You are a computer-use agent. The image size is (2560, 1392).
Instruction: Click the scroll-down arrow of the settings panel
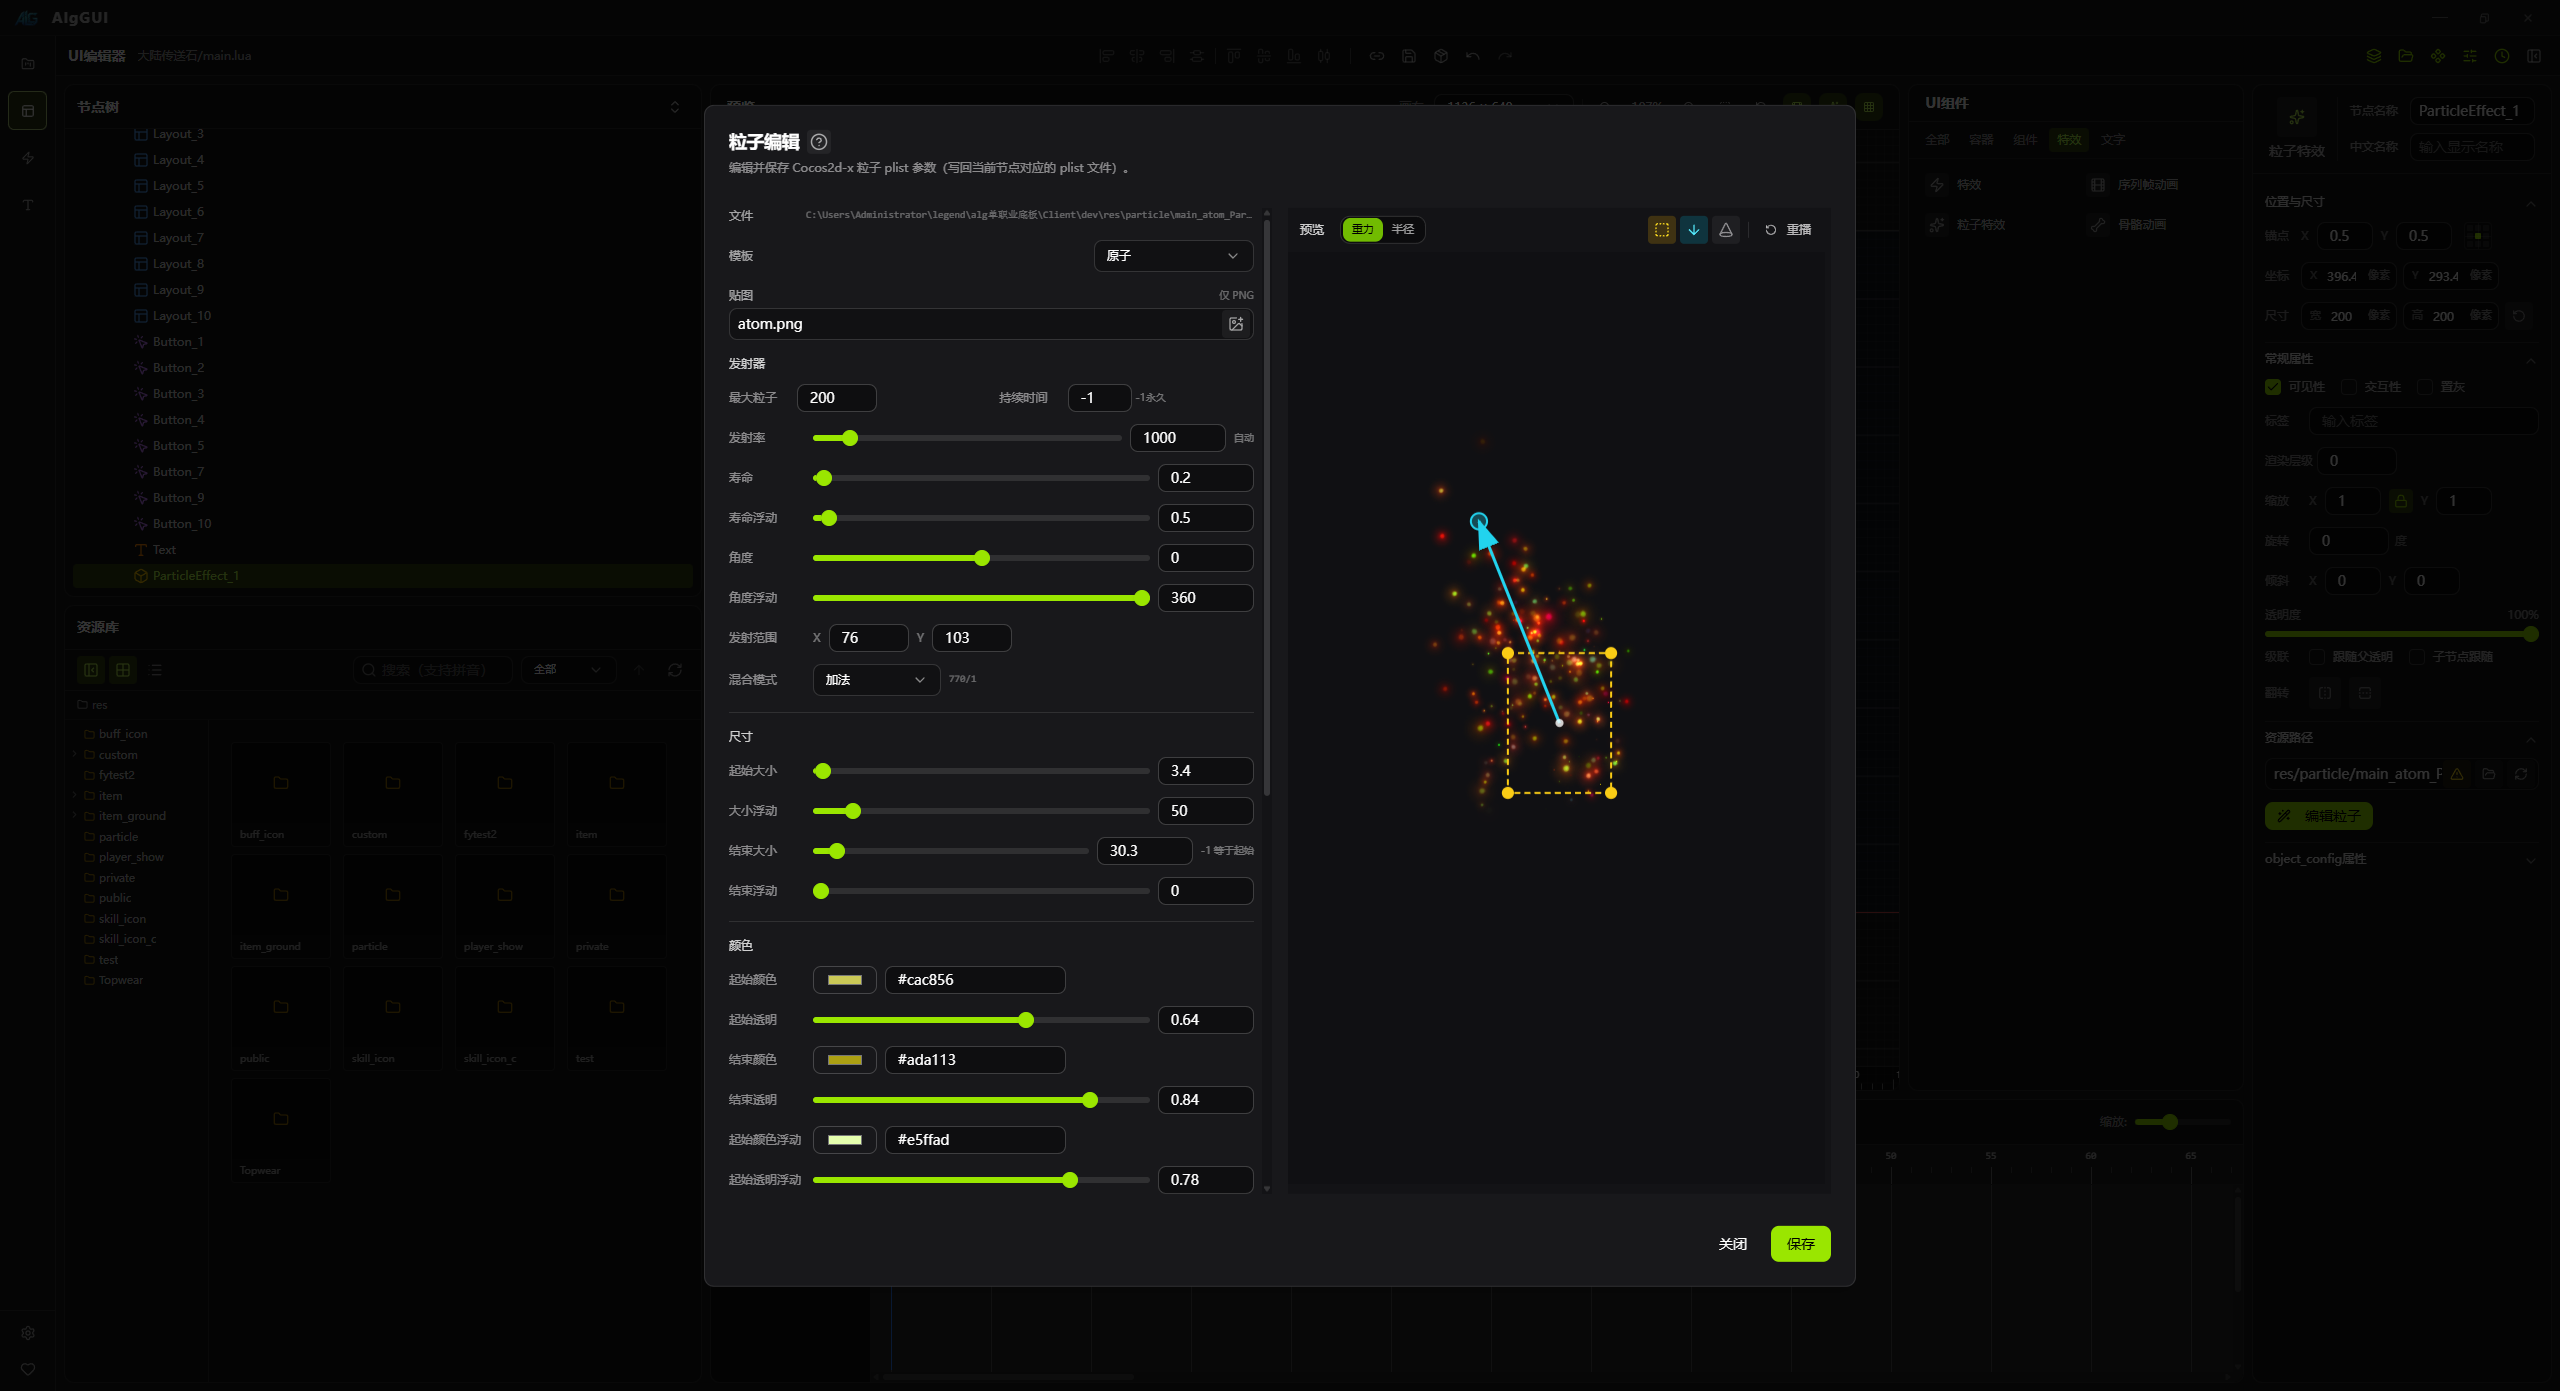1267,1188
